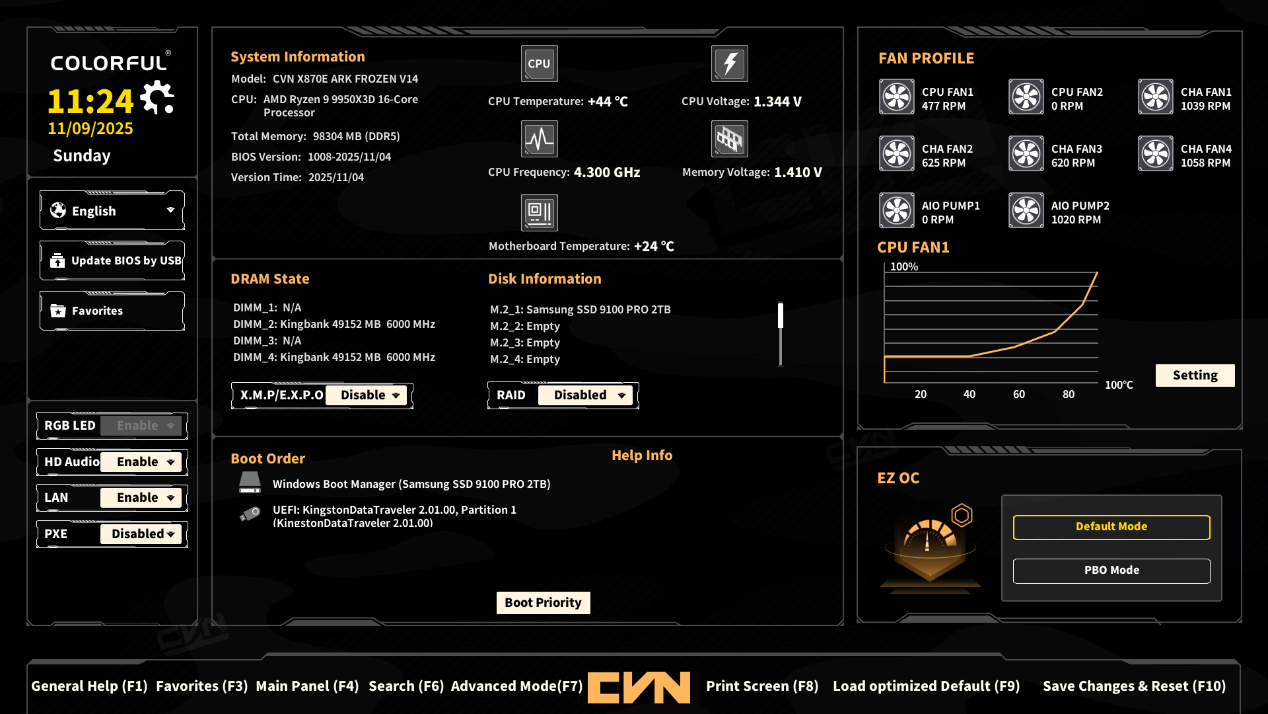Image resolution: width=1268 pixels, height=714 pixels.
Task: Select the CHA FAN2 fan icon
Action: pyautogui.click(x=897, y=154)
